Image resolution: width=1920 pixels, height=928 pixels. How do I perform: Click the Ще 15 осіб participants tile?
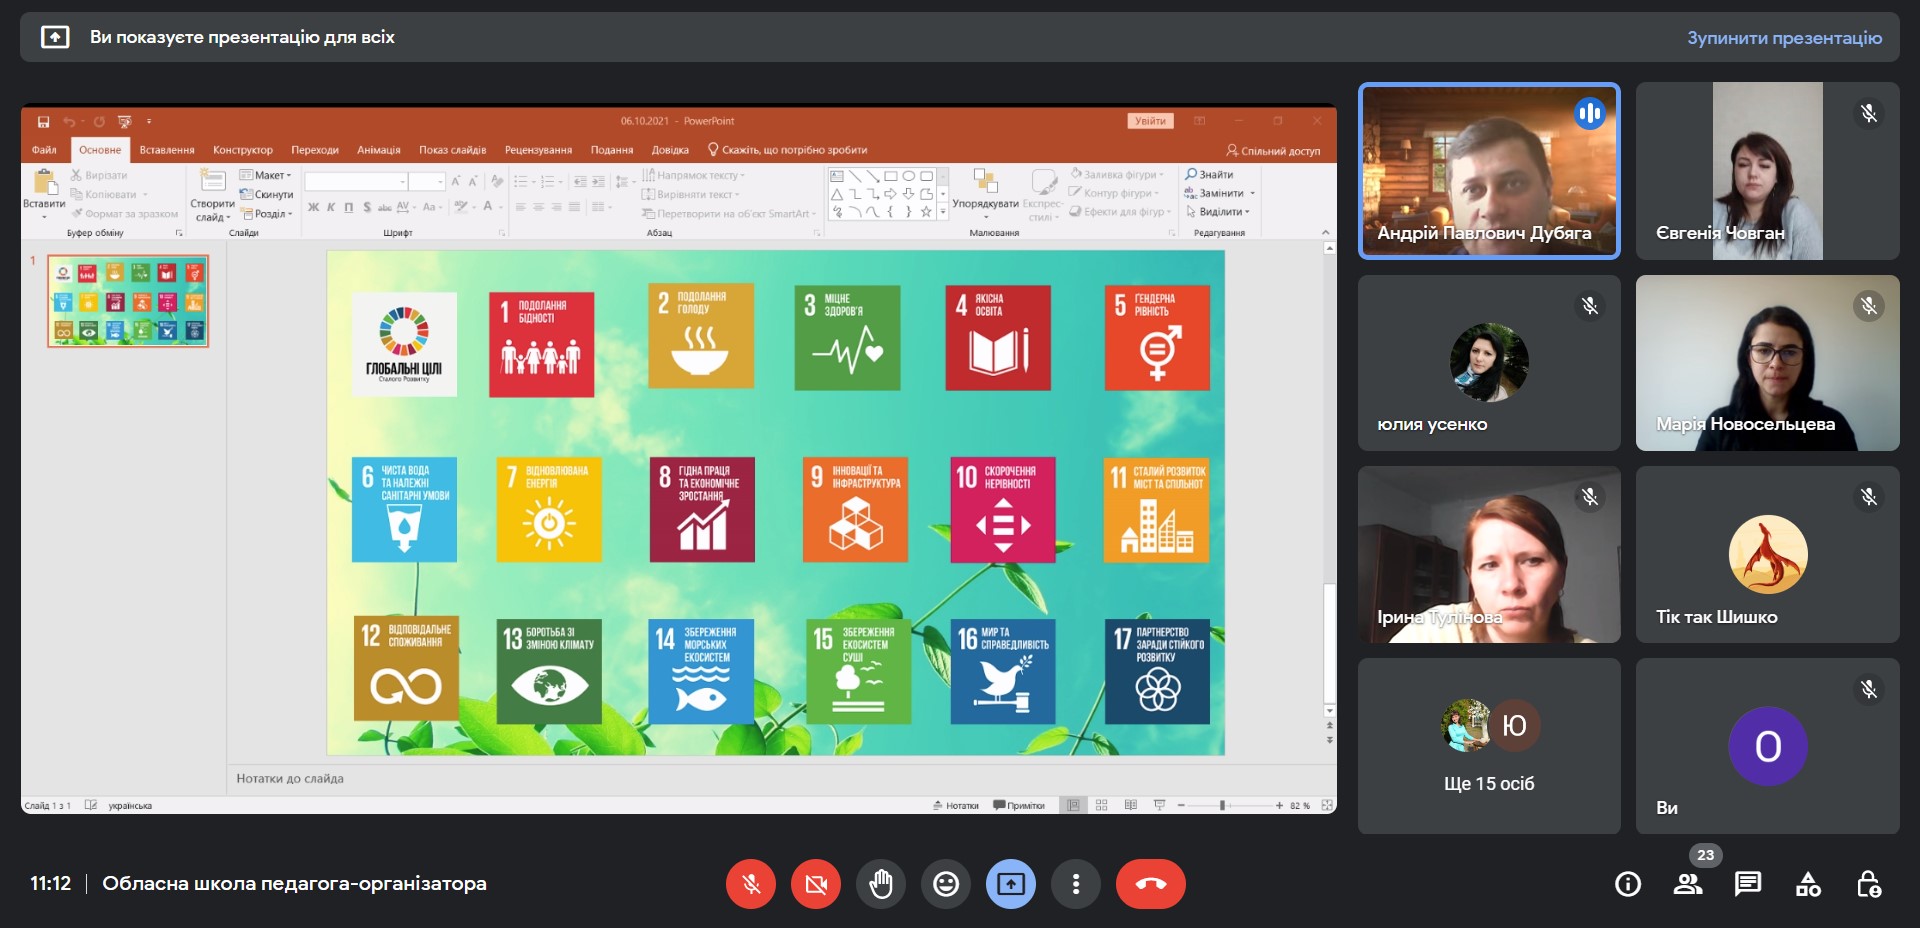[1489, 746]
